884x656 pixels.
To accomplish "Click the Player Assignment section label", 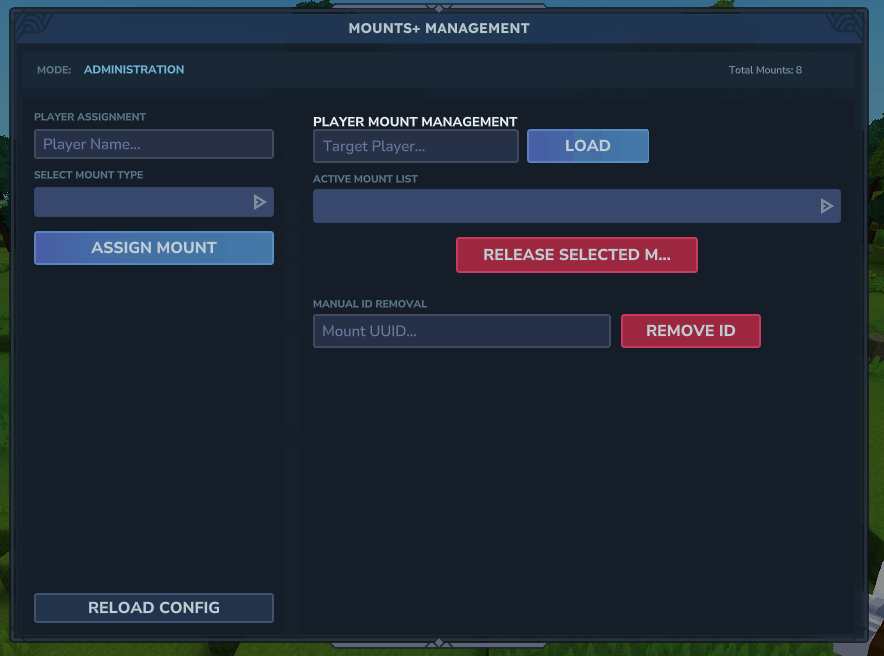I will coord(90,117).
